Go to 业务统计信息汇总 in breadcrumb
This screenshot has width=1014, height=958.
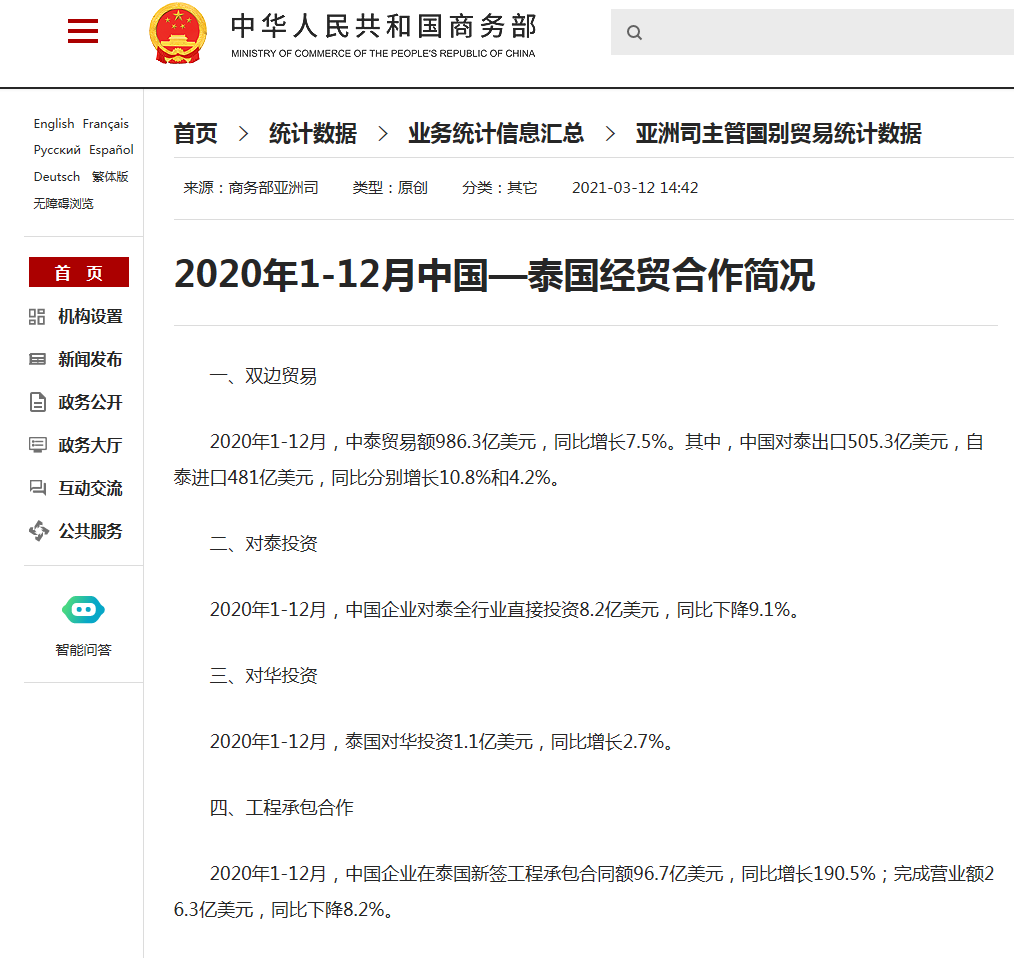point(496,134)
